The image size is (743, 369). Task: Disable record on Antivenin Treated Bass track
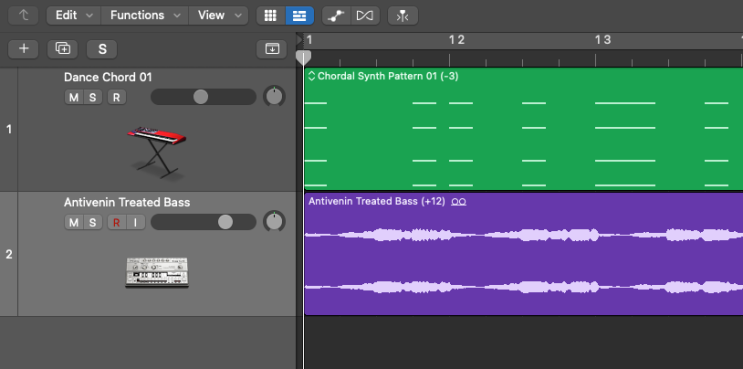coord(117,222)
